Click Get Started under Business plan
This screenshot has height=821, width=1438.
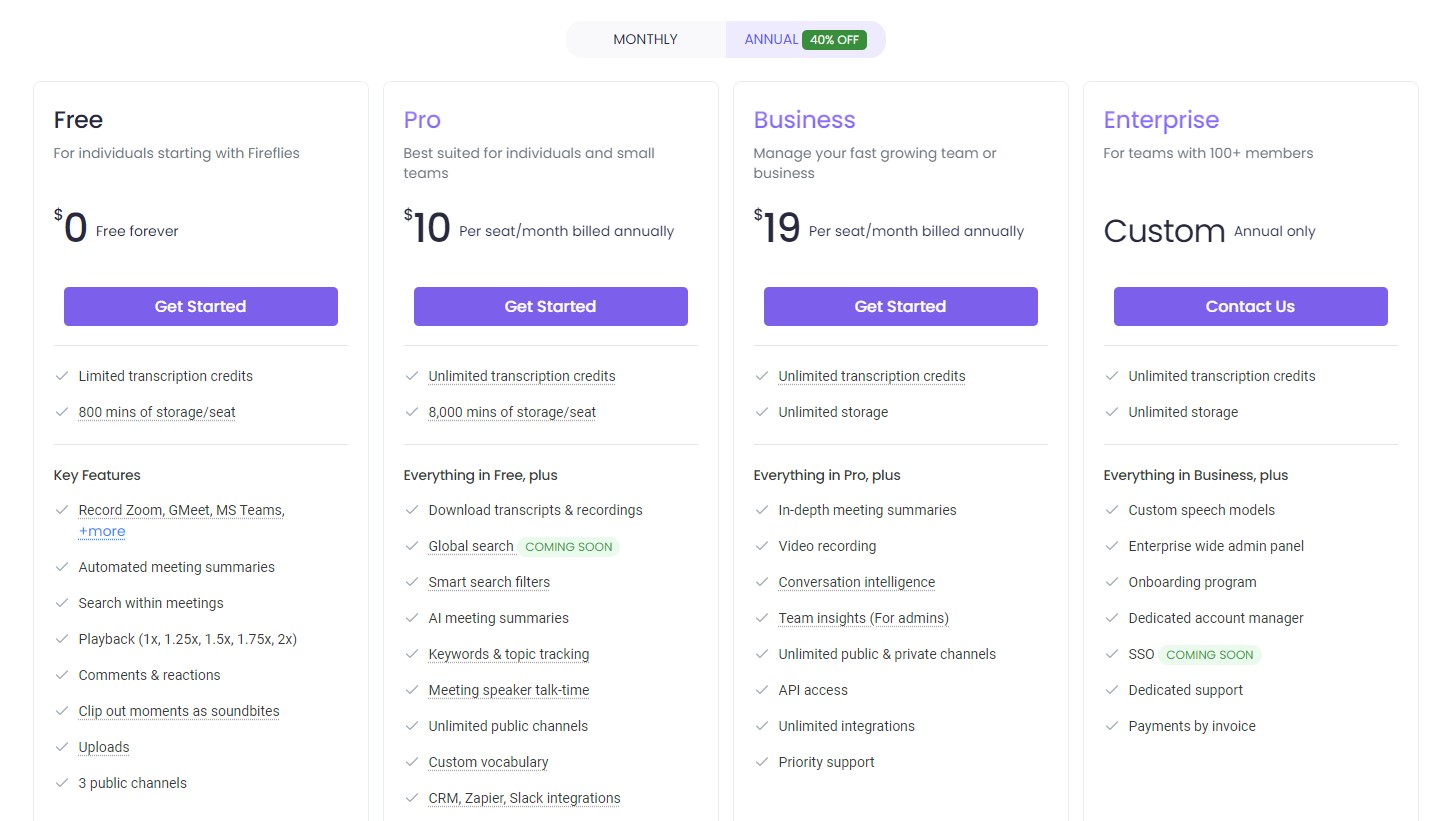click(x=900, y=307)
